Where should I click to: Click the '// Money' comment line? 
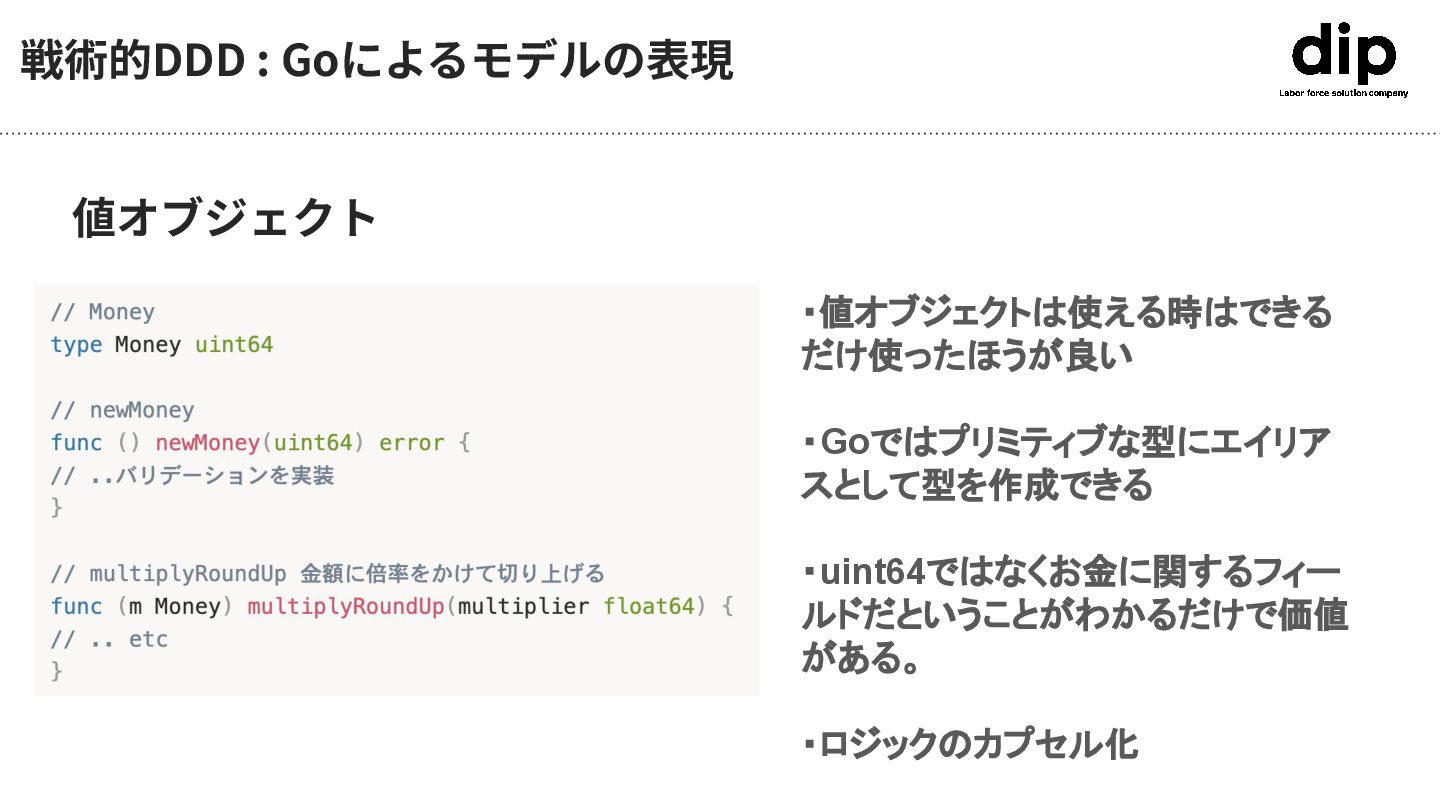point(103,312)
